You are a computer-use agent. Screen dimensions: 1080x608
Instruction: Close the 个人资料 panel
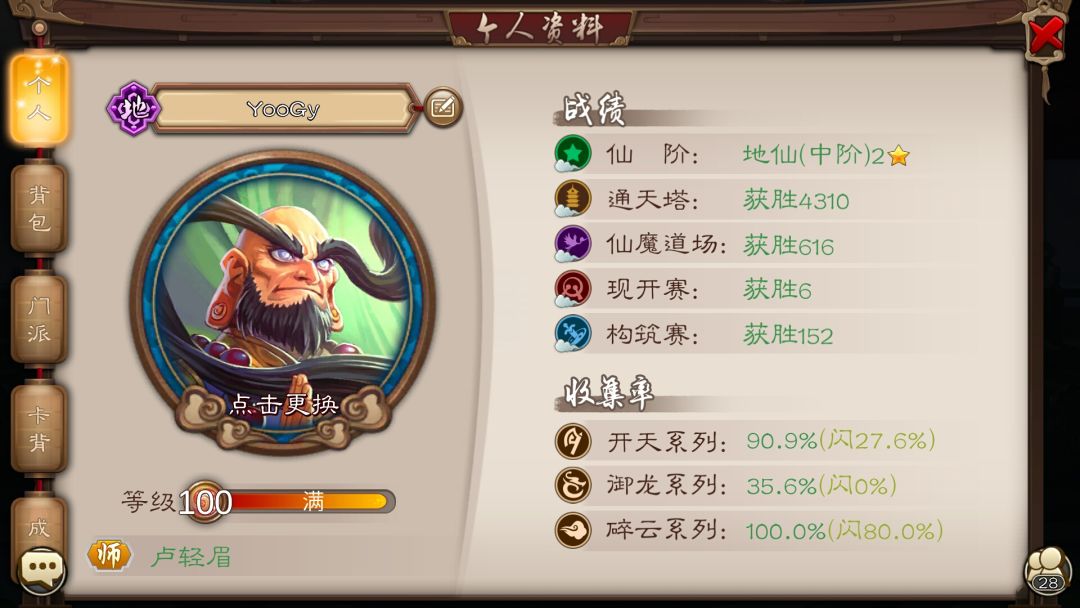(x=1046, y=33)
